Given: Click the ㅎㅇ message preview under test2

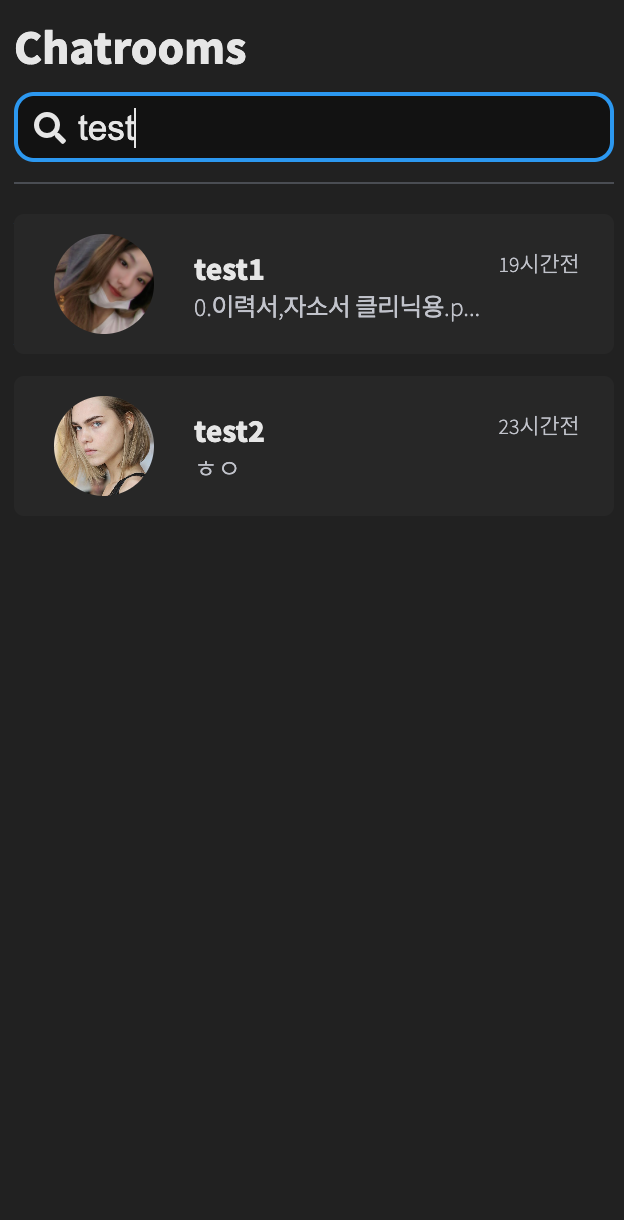Looking at the screenshot, I should pos(216,467).
